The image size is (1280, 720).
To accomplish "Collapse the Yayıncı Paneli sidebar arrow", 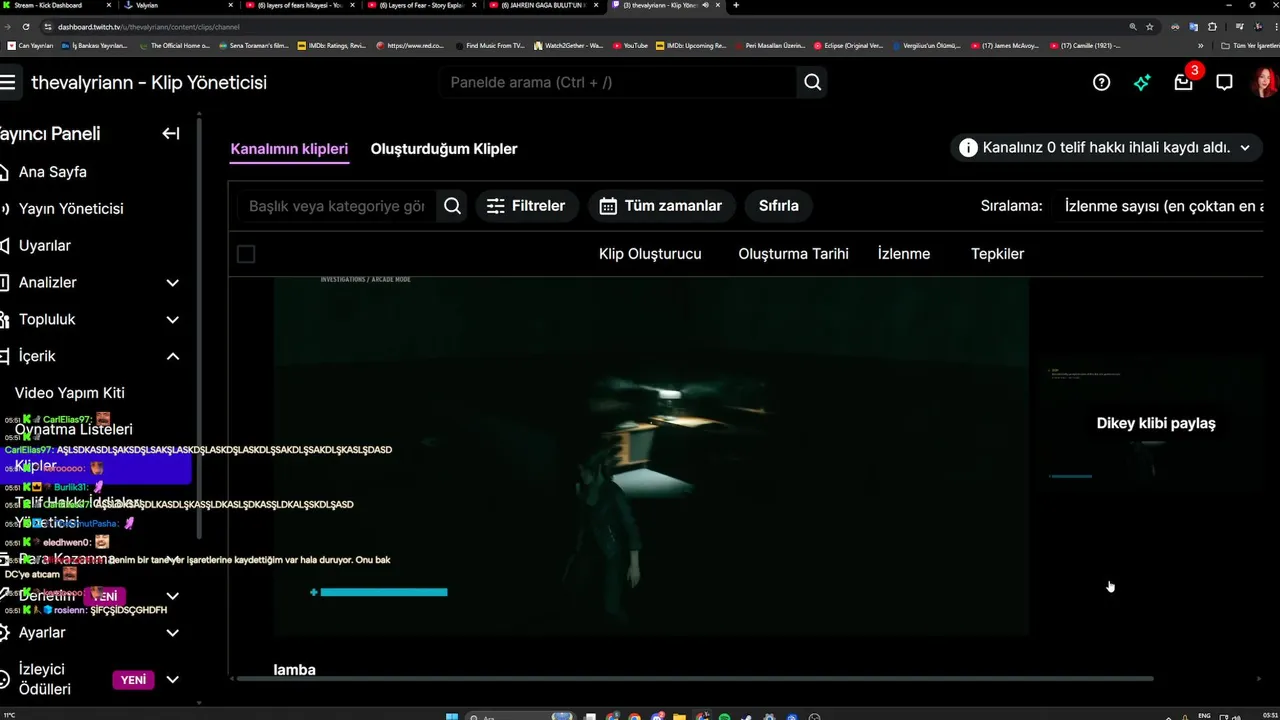I will pos(171,133).
